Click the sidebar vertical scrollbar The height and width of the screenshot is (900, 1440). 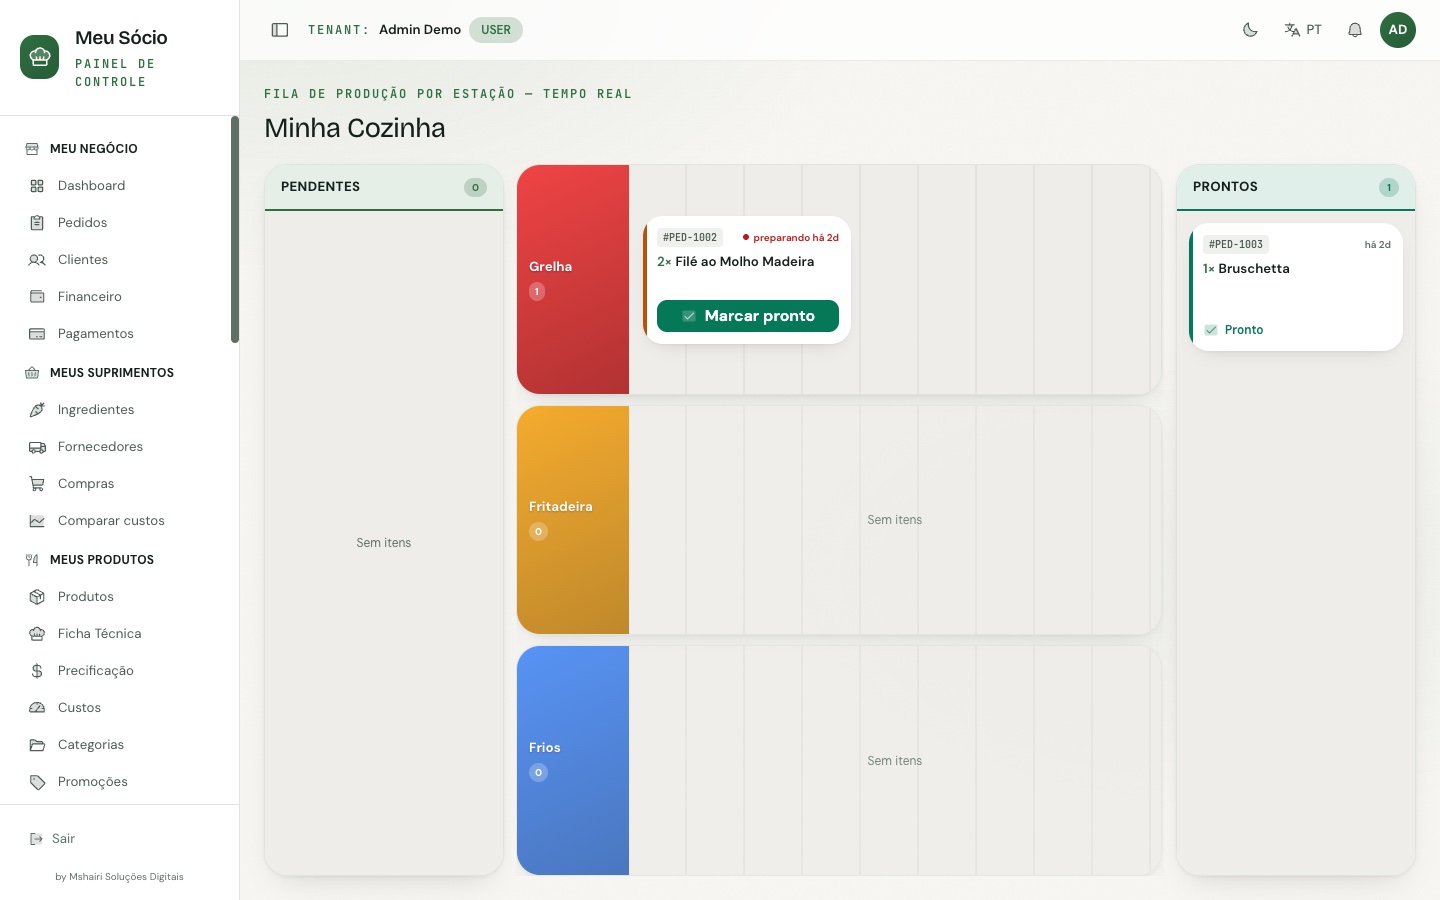235,230
